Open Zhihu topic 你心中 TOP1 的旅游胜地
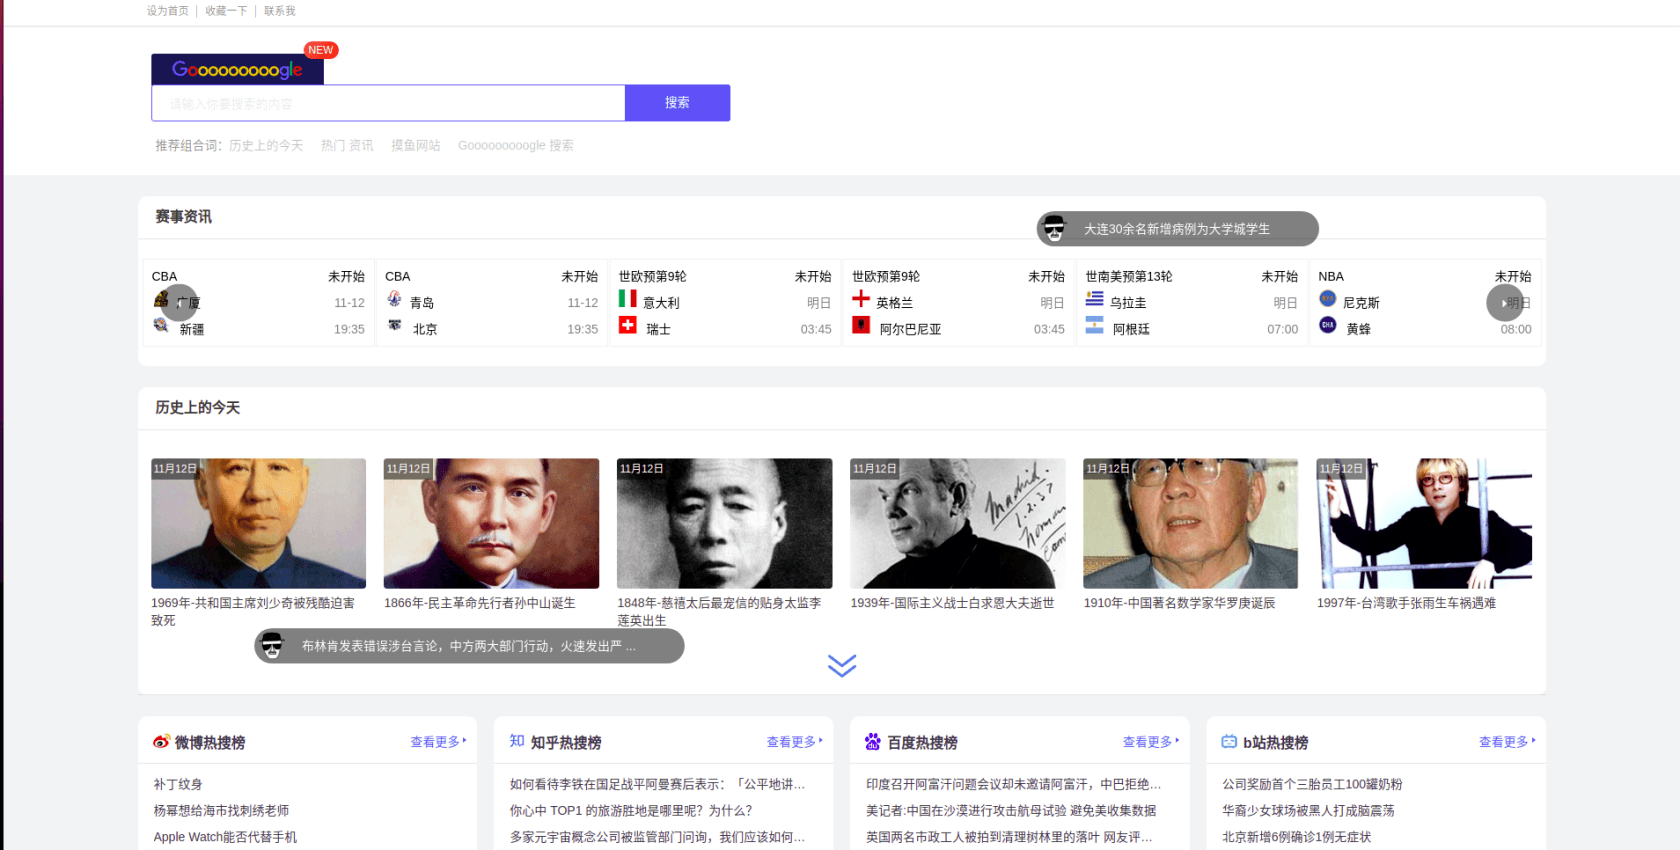The height and width of the screenshot is (850, 1680). (x=631, y=811)
